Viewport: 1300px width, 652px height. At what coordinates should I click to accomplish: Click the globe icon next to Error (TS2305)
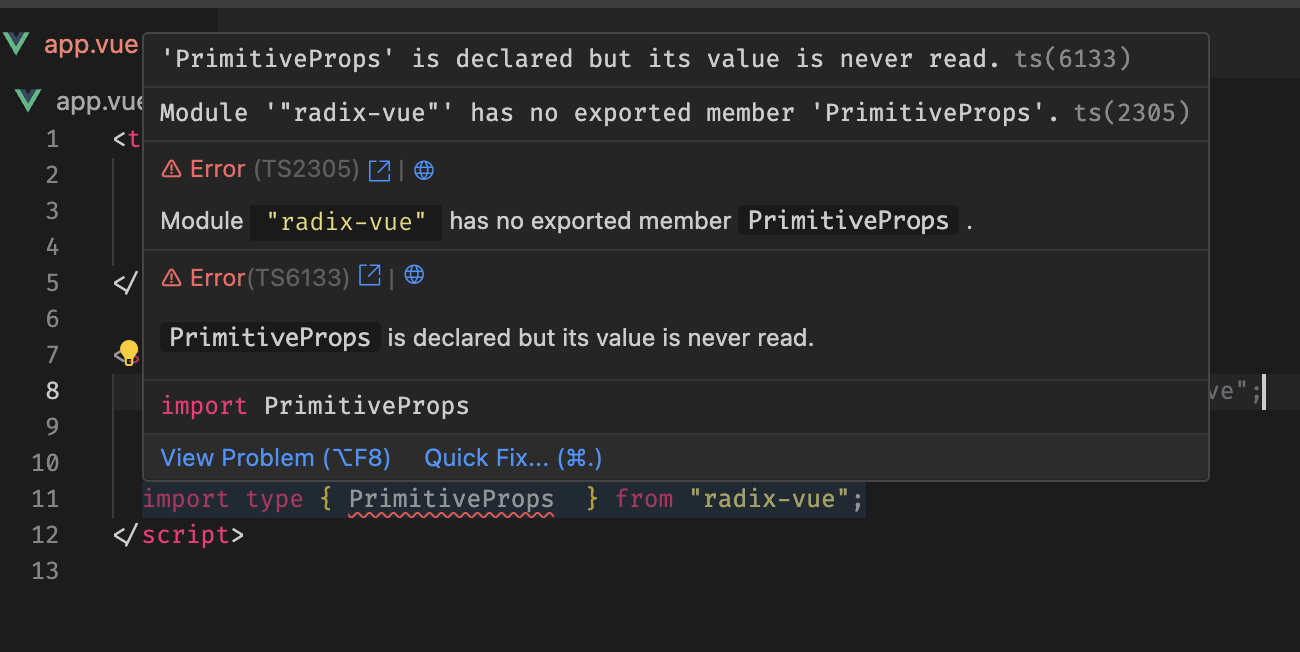point(423,169)
